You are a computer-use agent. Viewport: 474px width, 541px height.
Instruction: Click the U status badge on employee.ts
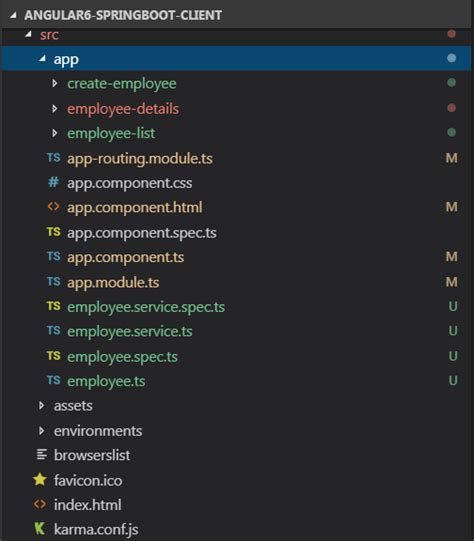click(453, 381)
